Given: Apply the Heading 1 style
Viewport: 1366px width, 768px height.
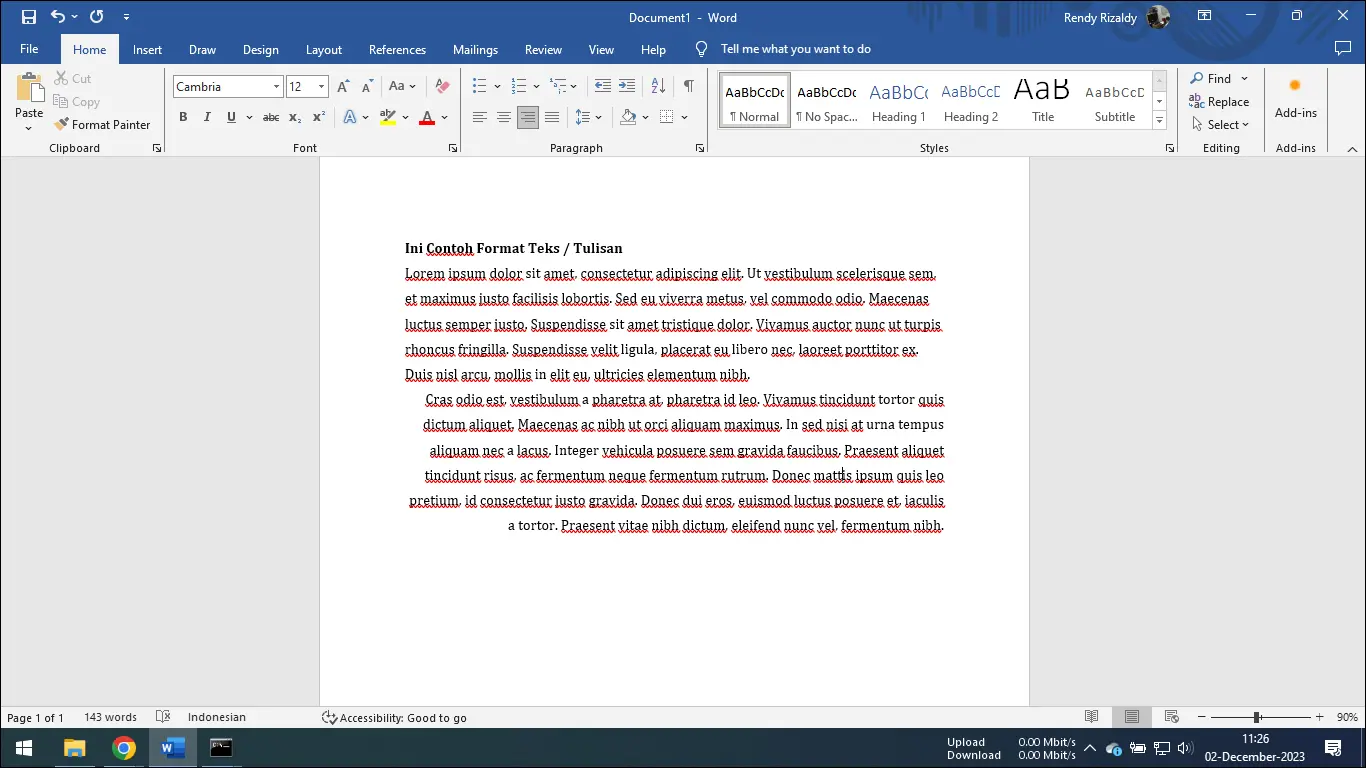Looking at the screenshot, I should pos(898,101).
